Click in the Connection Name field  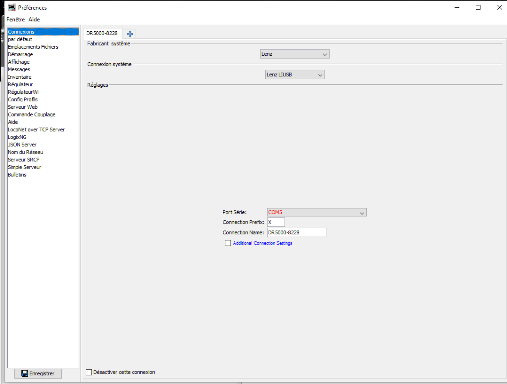click(297, 232)
